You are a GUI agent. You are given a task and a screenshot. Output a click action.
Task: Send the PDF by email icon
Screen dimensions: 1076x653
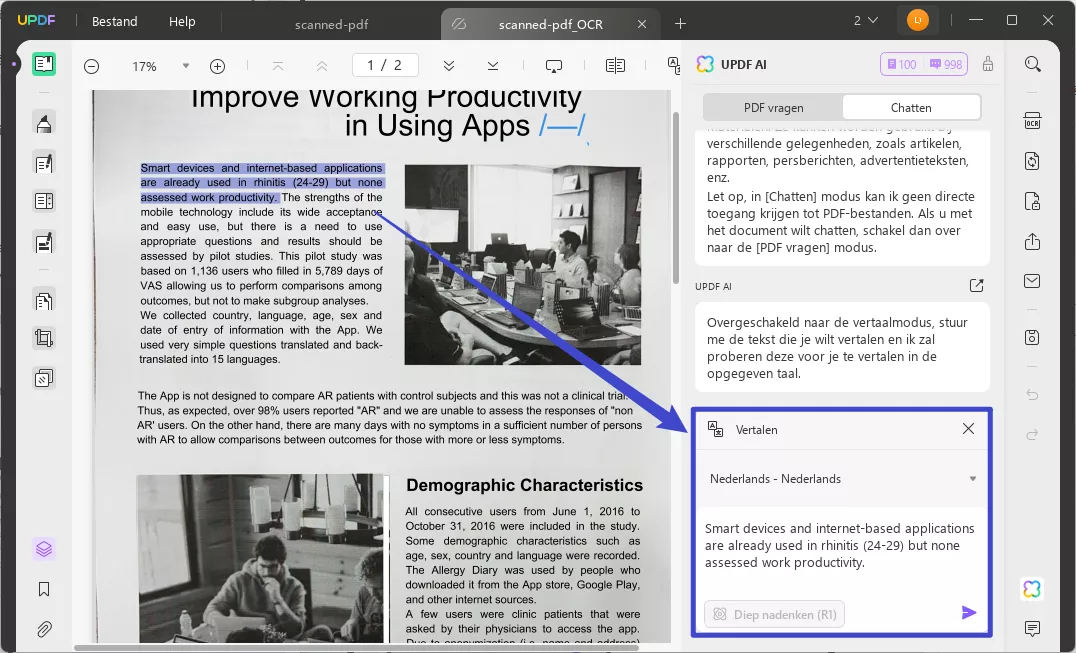point(1032,281)
